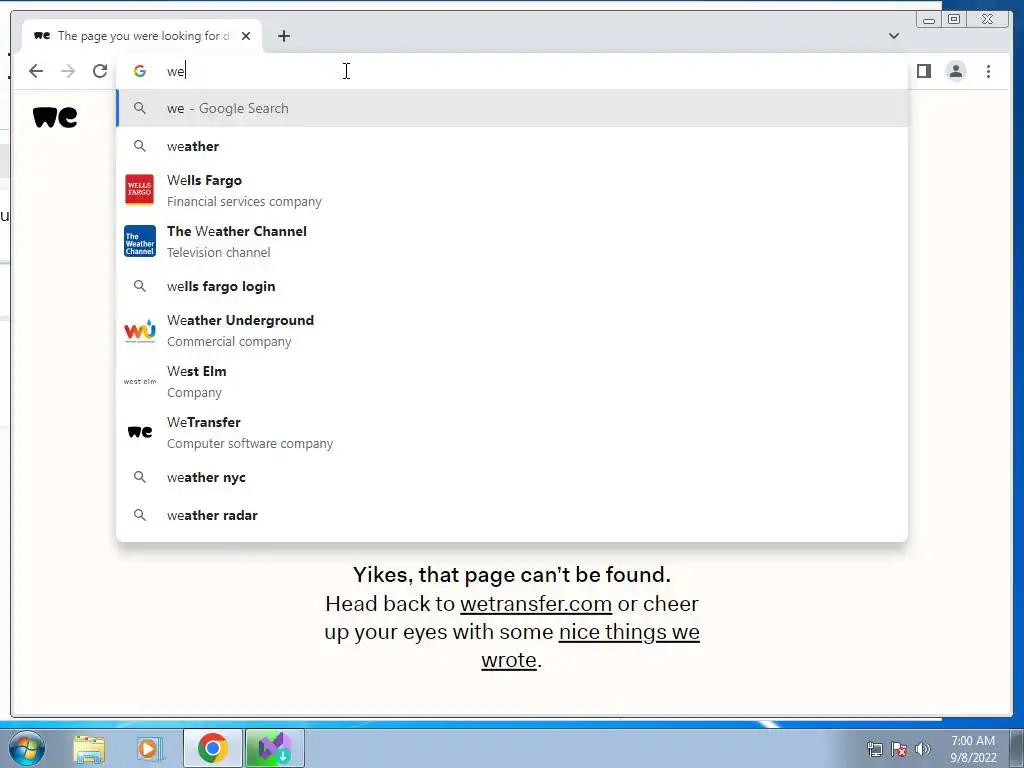The image size is (1024, 768).
Task: Click the search icon beside 'weather radar'
Action: (140, 515)
